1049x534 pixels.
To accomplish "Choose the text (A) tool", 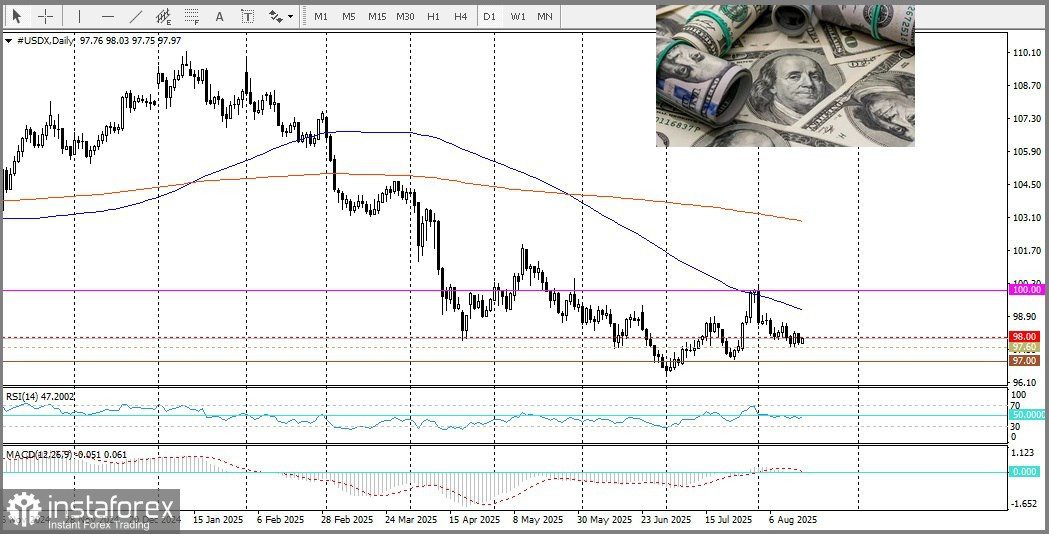I will pyautogui.click(x=219, y=16).
